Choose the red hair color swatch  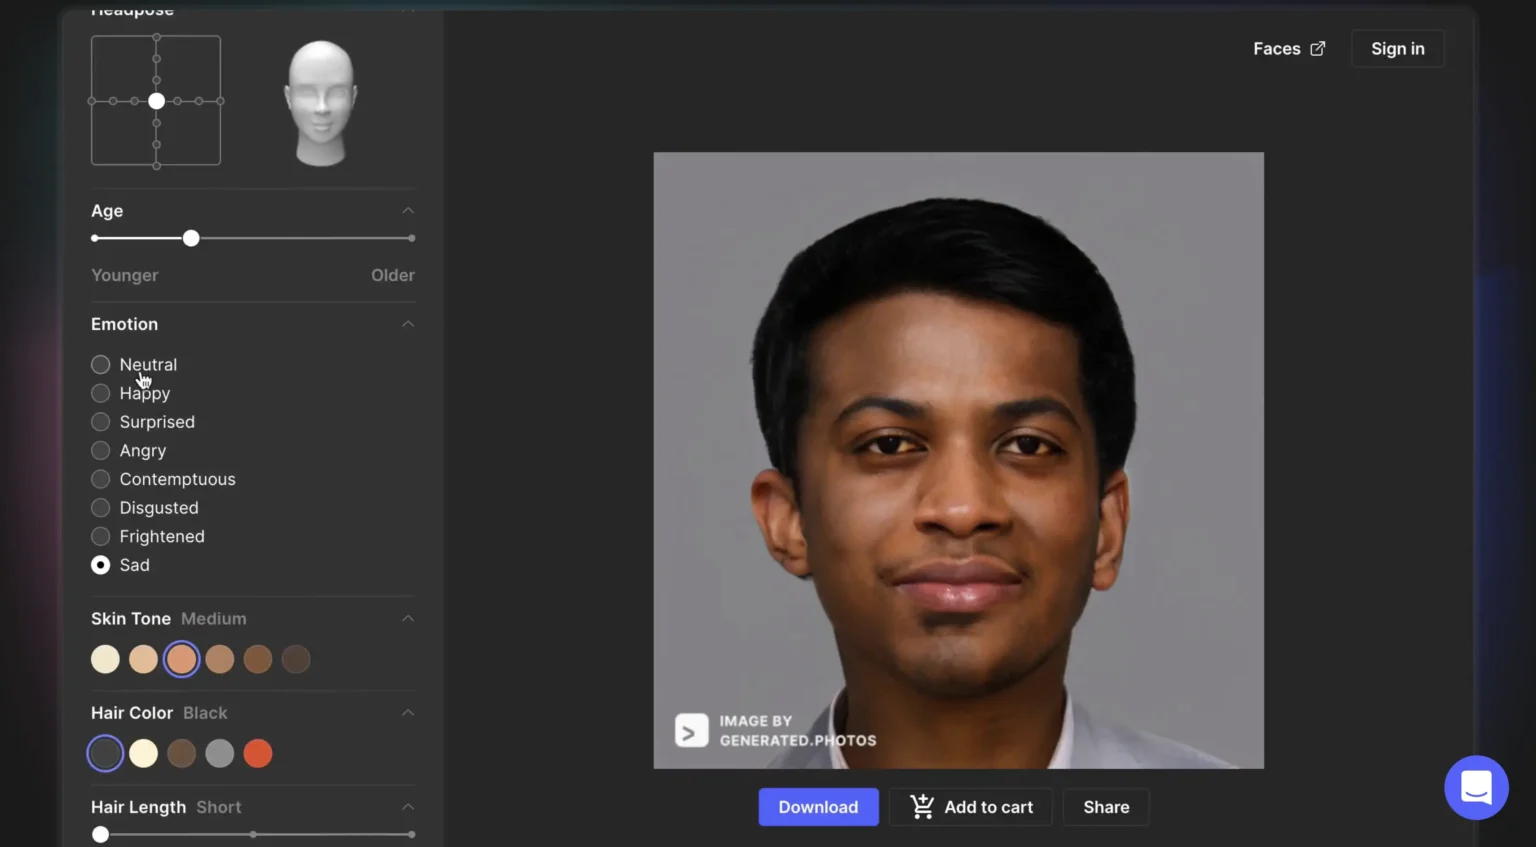pos(258,754)
